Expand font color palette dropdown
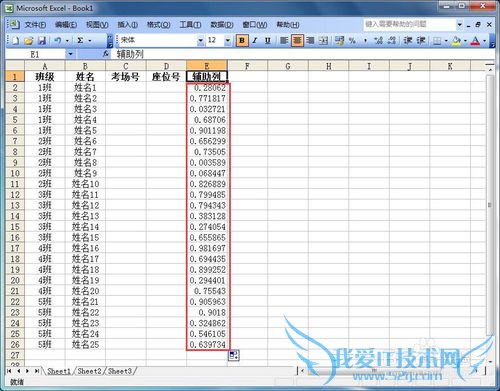 484,41
